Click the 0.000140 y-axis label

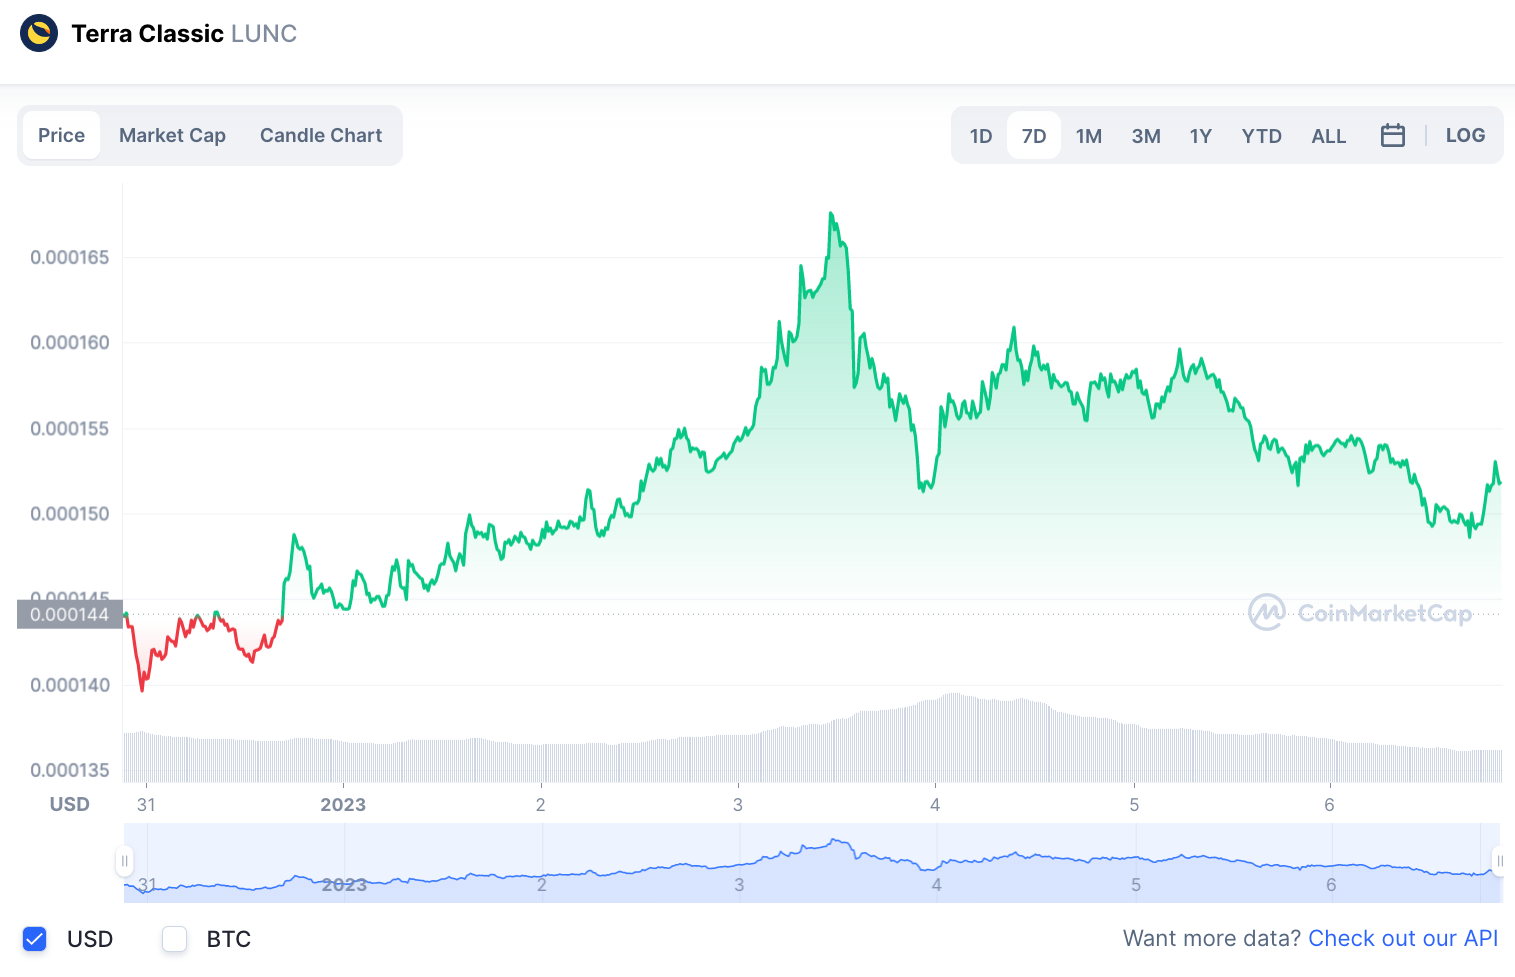pyautogui.click(x=70, y=685)
